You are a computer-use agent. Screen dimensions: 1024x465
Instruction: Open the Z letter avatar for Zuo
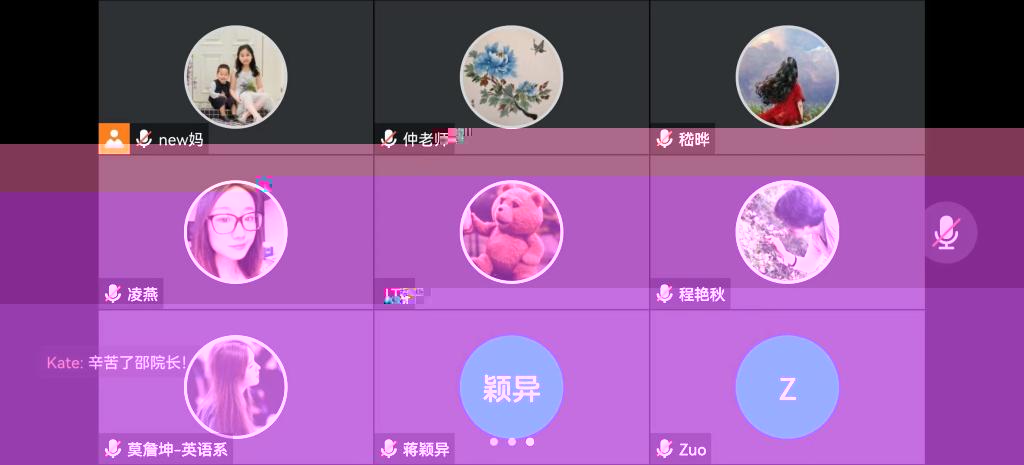[x=787, y=387]
